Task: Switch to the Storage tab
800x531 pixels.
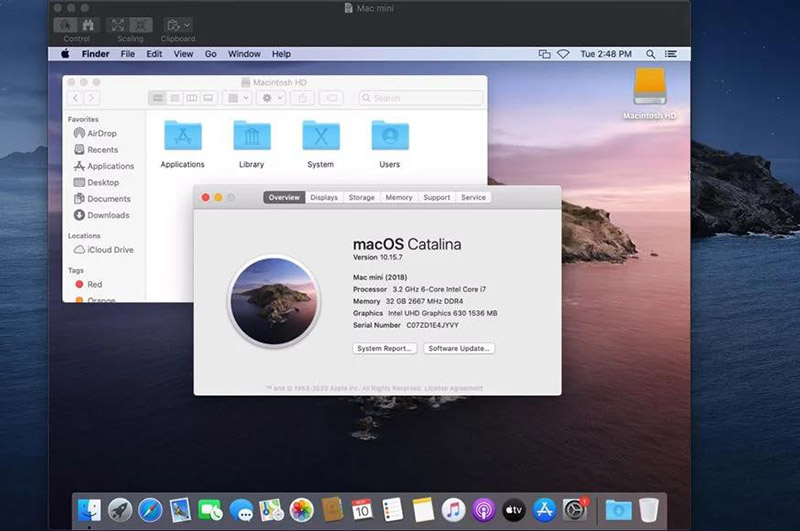Action: coord(362,197)
